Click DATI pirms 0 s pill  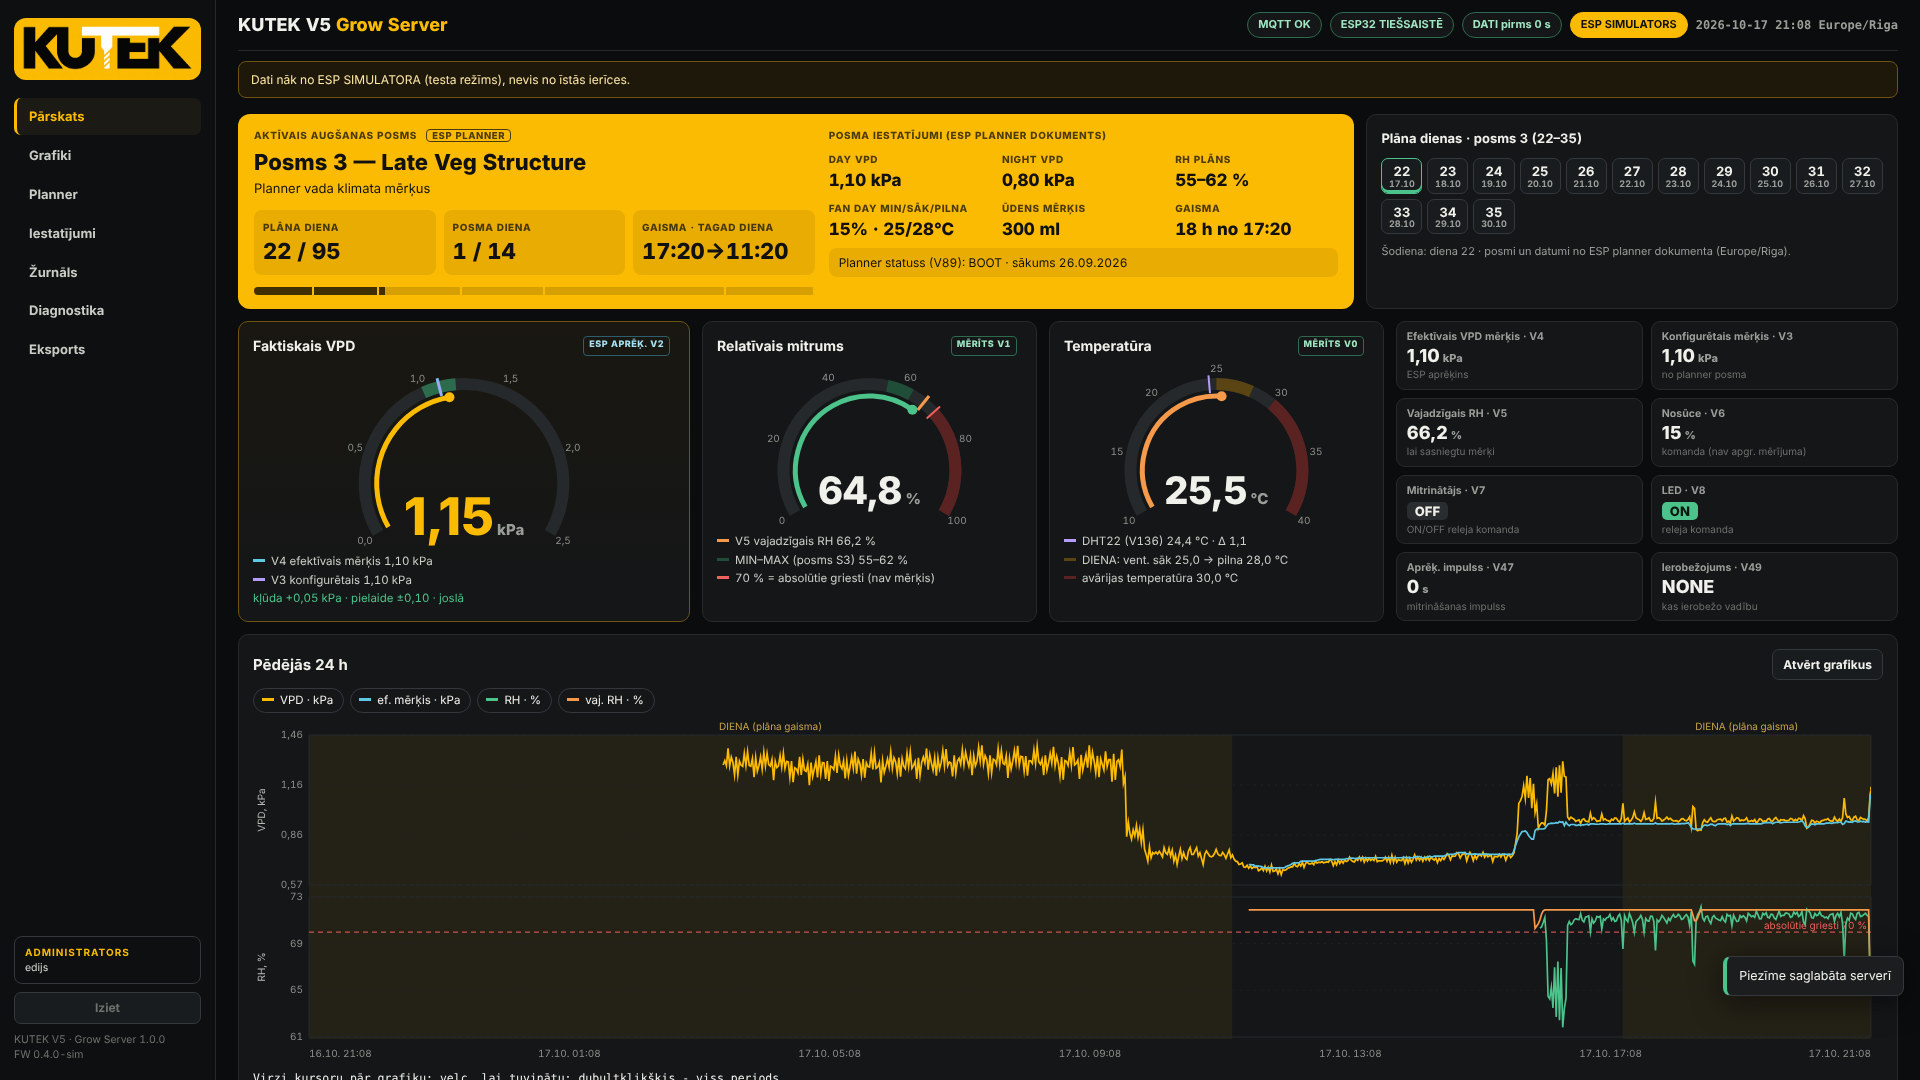[1511, 25]
